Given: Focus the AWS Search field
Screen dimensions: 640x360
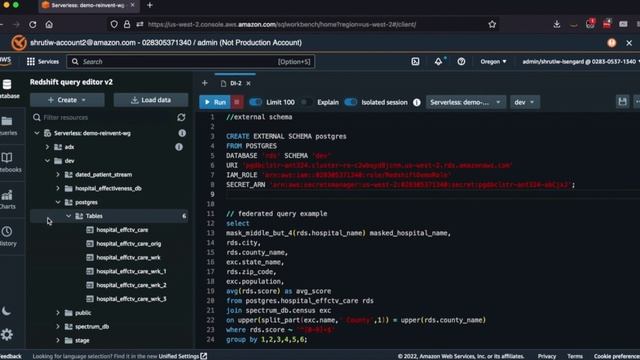Looking at the screenshot, I should 191,62.
